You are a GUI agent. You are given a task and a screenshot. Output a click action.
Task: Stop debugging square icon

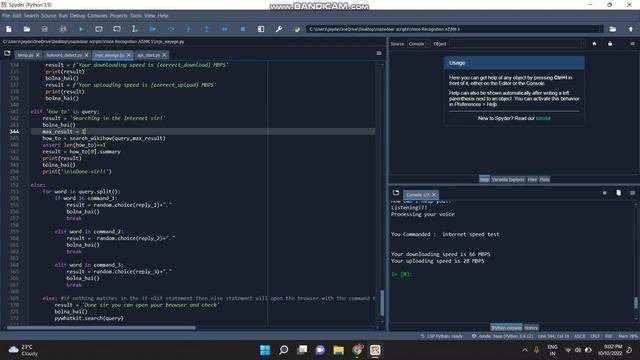[x=243, y=29]
